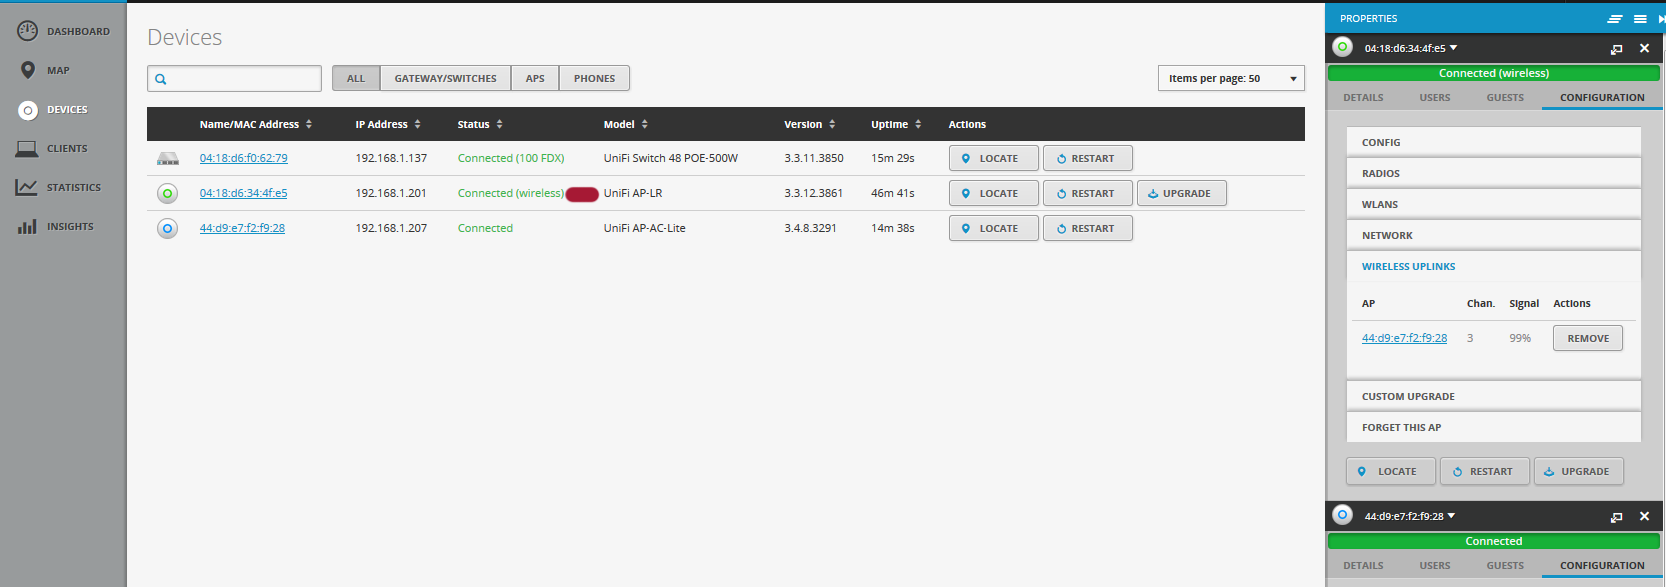Open the Clients laptop icon

[27, 148]
